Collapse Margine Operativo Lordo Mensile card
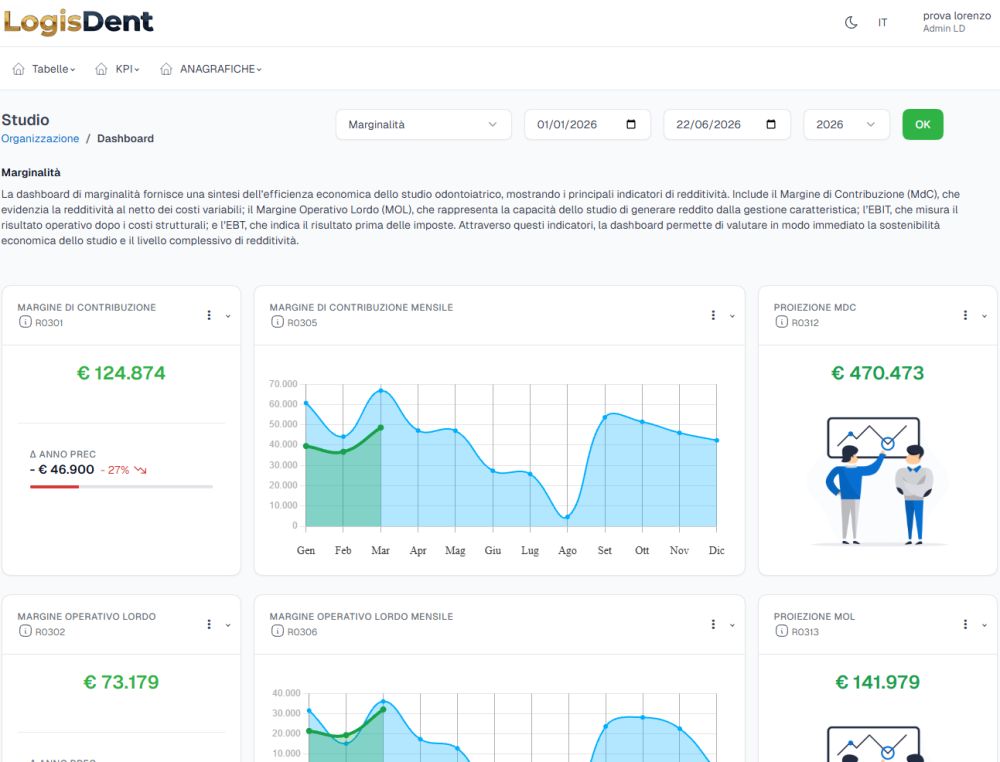1000x762 pixels. pos(732,625)
